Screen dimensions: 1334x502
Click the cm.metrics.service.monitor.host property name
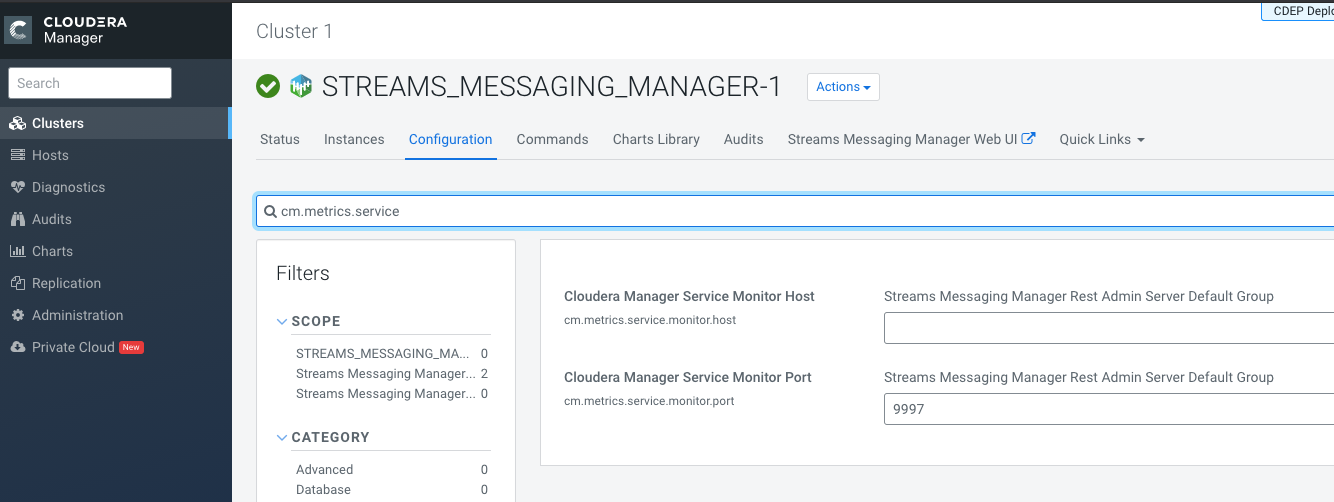(650, 320)
